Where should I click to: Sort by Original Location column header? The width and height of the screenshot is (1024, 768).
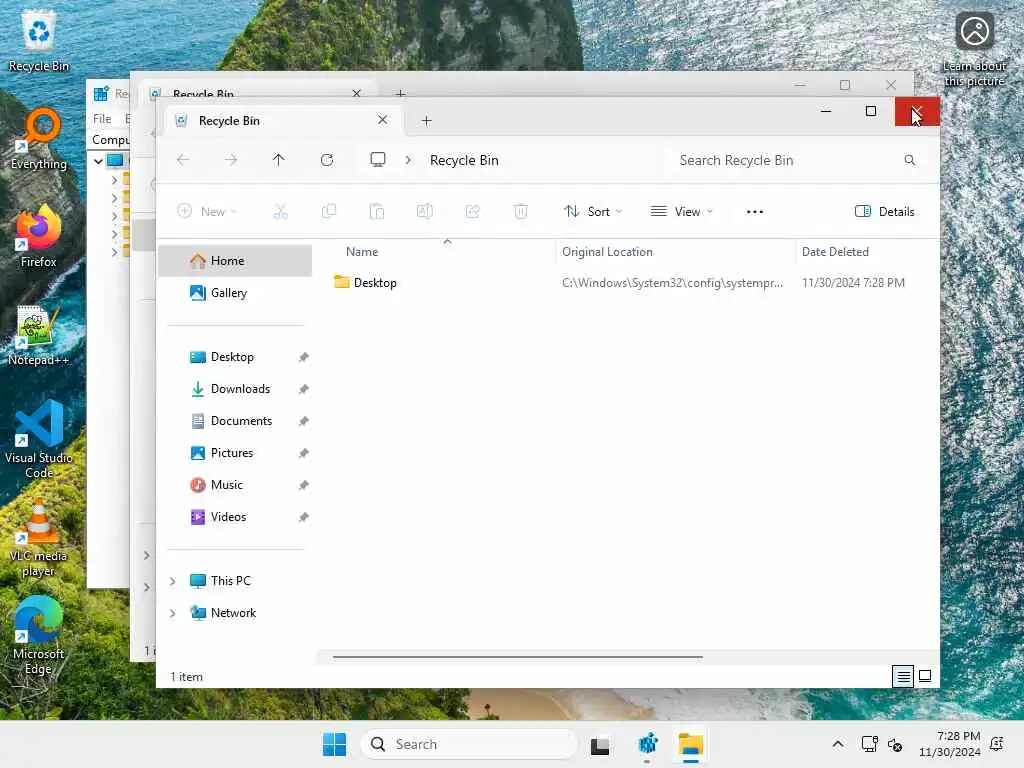click(x=607, y=252)
